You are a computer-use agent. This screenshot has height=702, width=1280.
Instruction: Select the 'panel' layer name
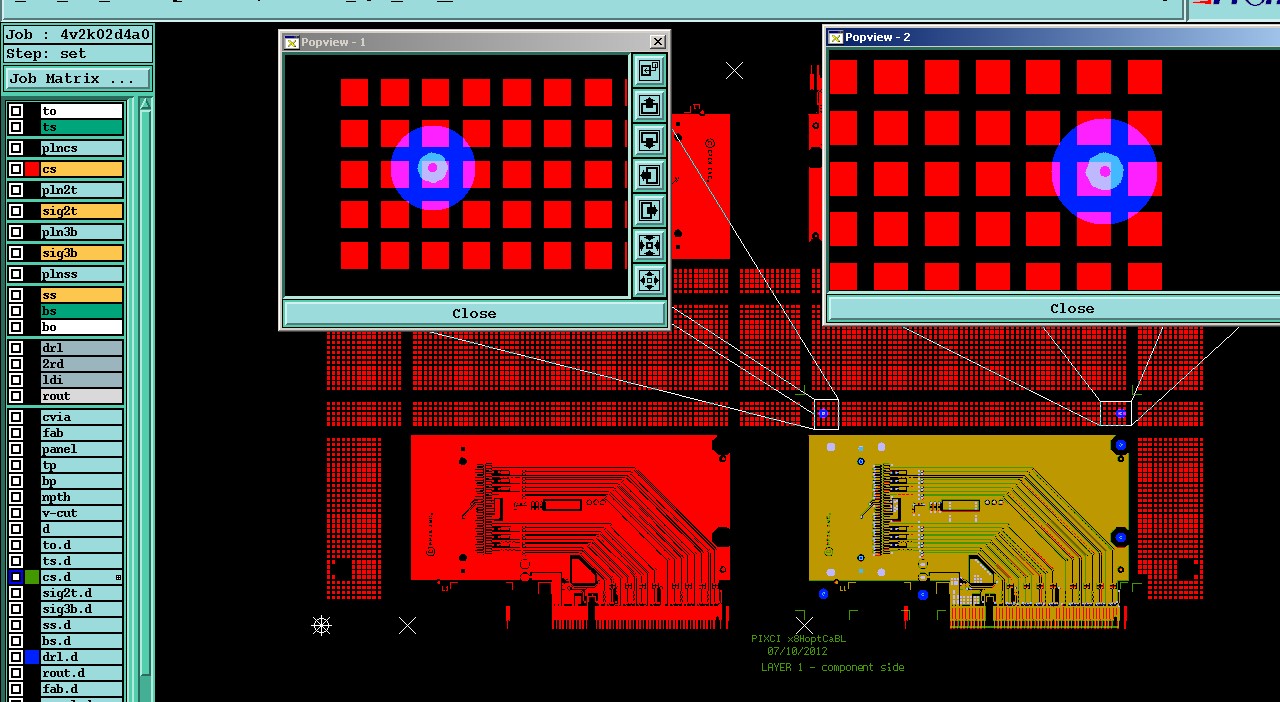click(x=82, y=449)
